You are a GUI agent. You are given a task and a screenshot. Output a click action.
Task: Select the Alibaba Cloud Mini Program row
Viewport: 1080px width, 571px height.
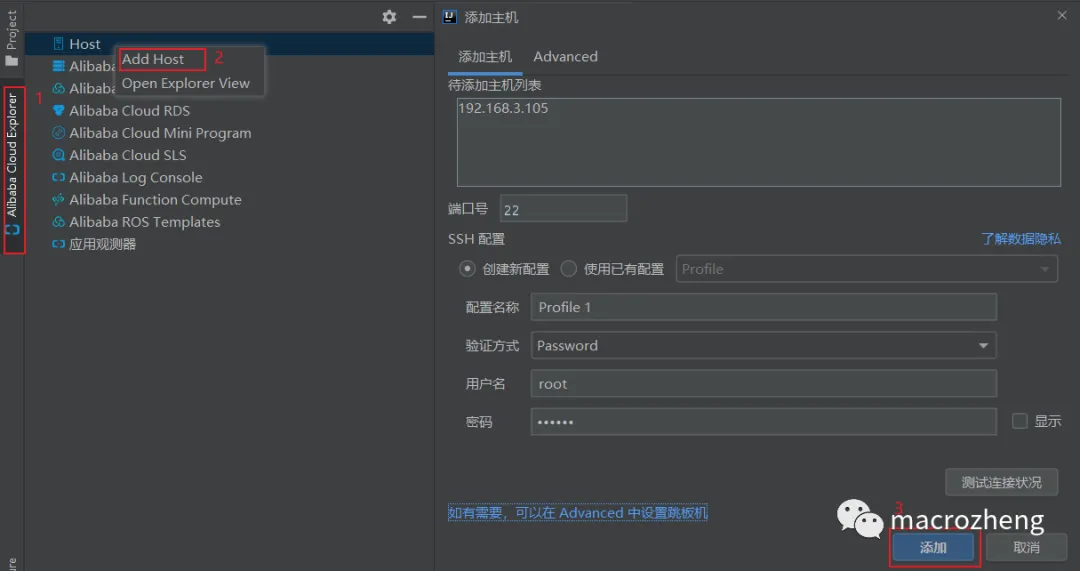pyautogui.click(x=229, y=133)
